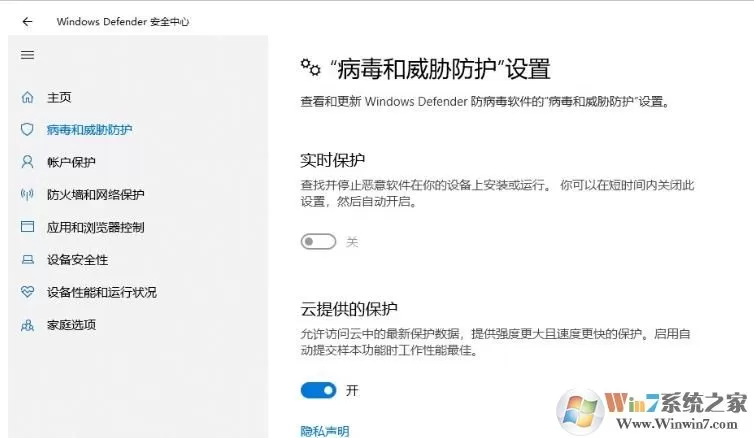Click the window icon for 应用和浏览器控制
This screenshot has height=438, width=754.
(27, 226)
